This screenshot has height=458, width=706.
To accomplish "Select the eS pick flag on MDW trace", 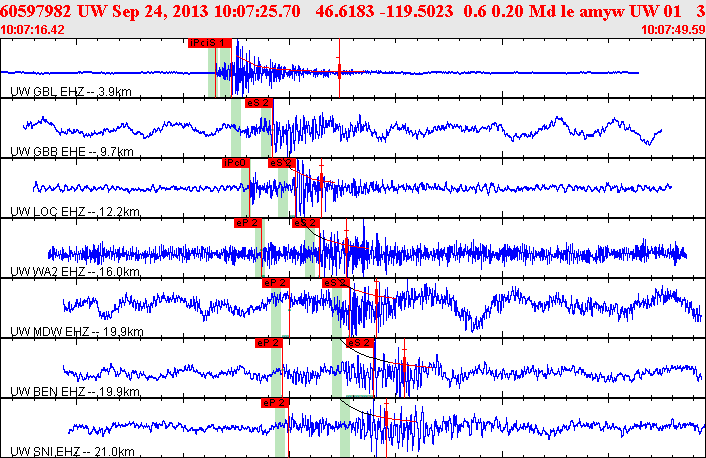I will coord(335,283).
